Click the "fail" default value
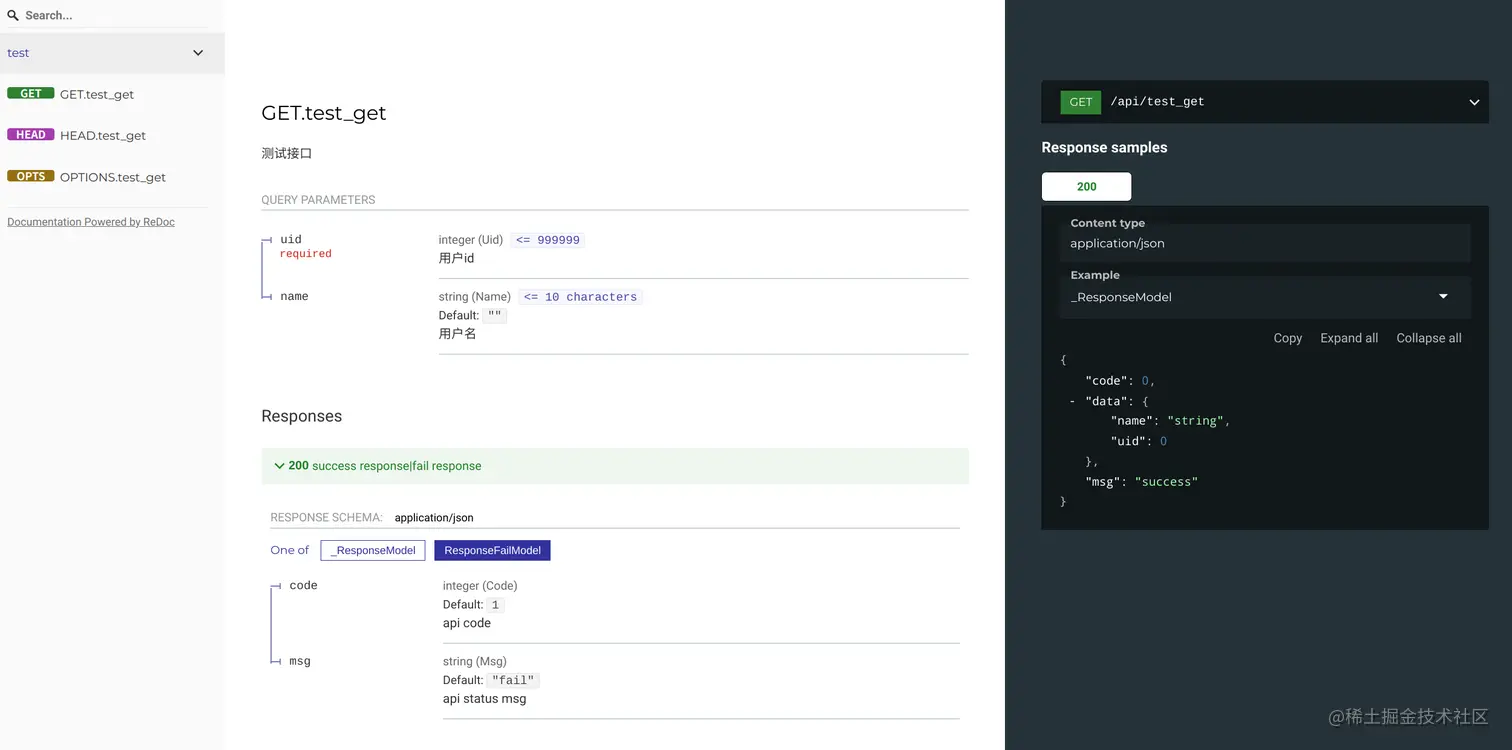1512x750 pixels. coord(514,680)
